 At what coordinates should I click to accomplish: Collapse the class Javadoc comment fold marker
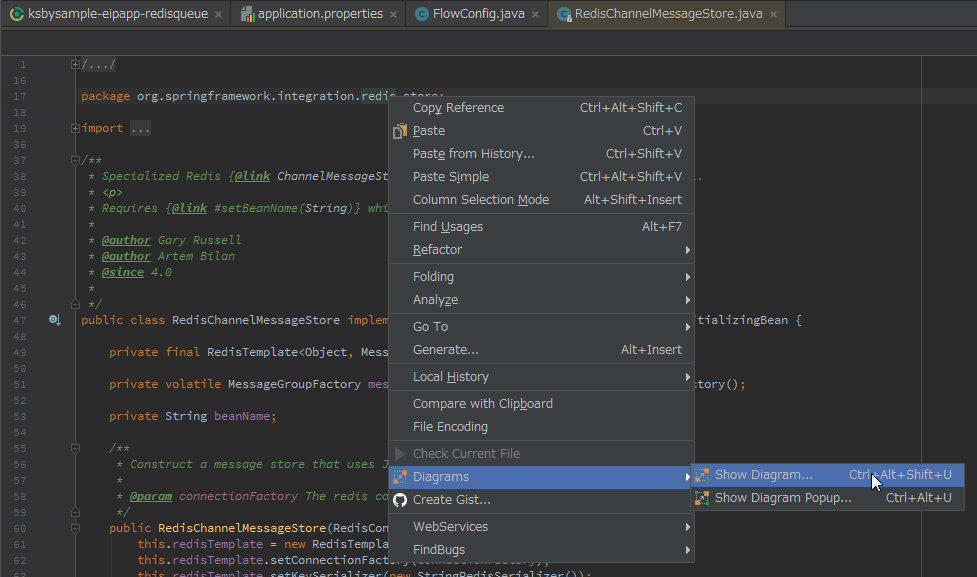(x=74, y=161)
